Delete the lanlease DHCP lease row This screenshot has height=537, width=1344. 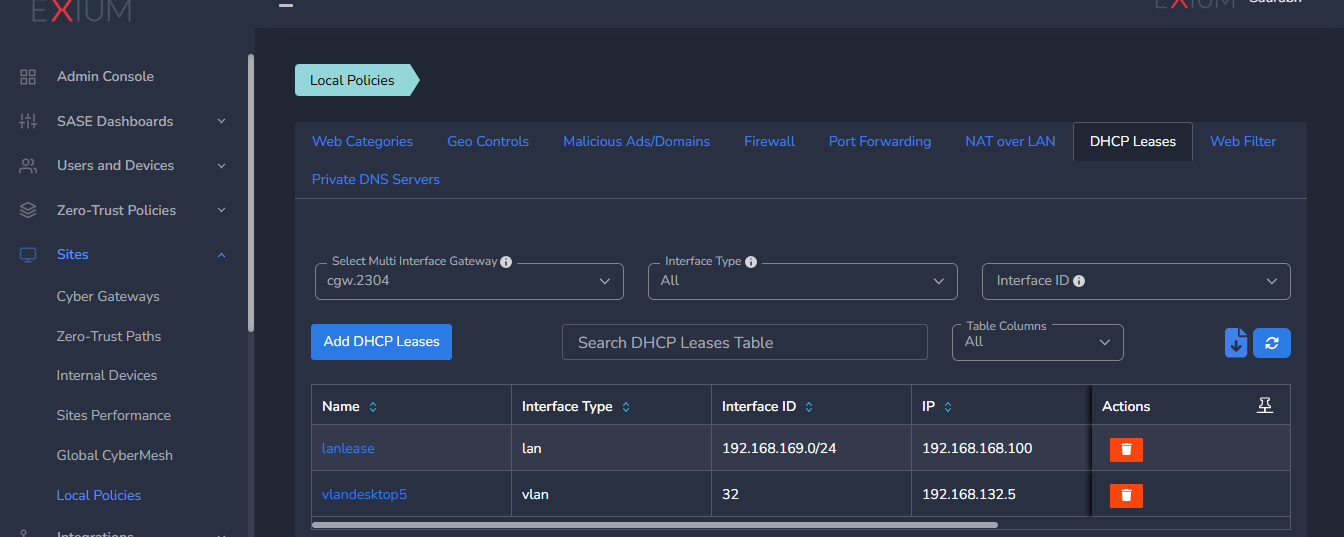pos(1126,449)
